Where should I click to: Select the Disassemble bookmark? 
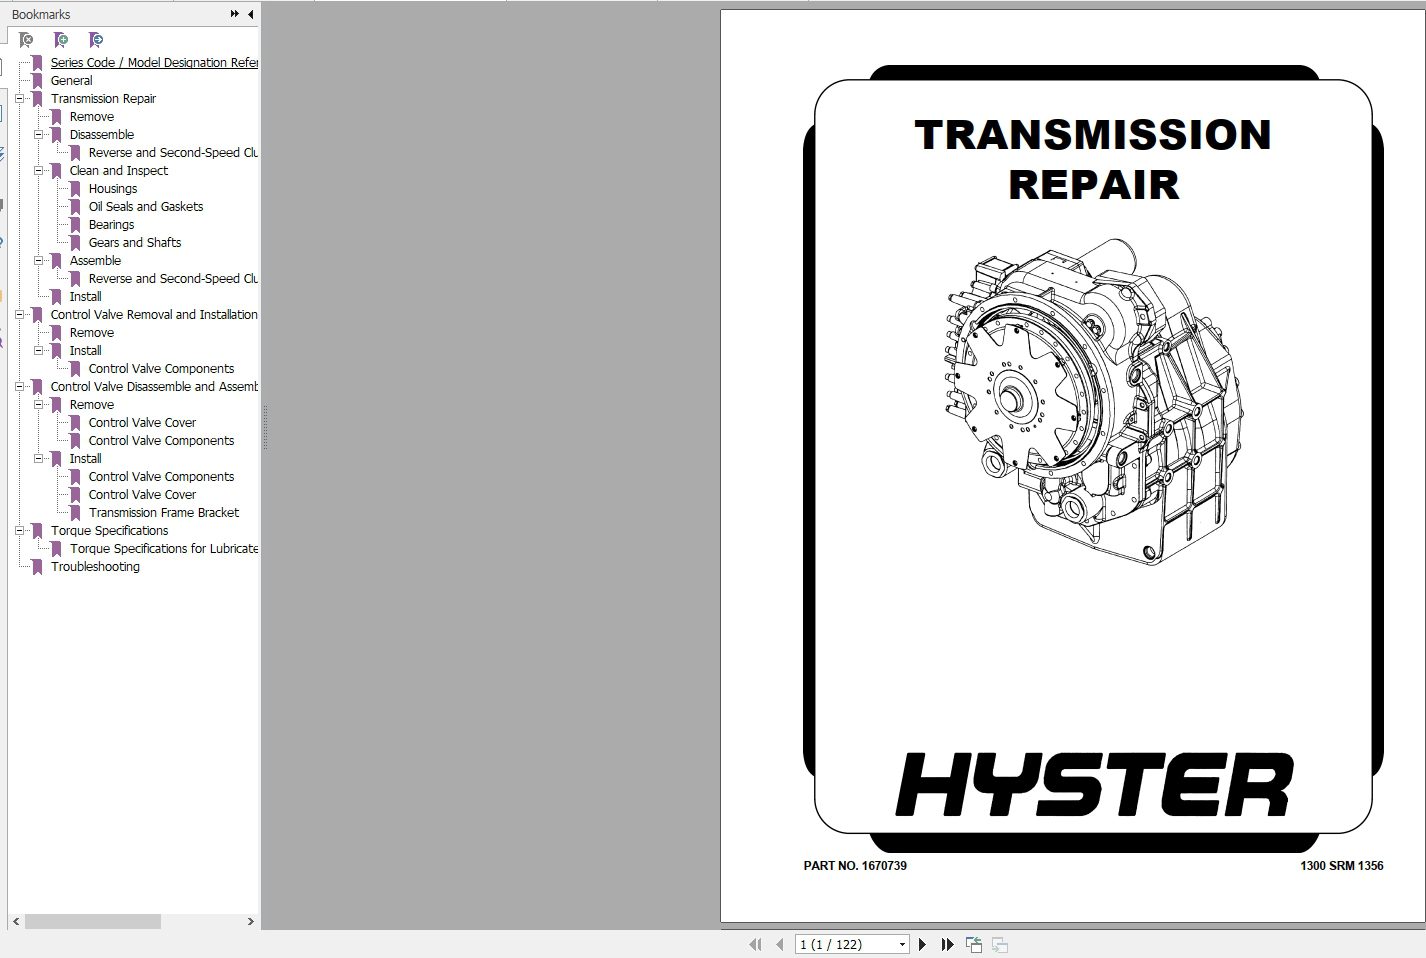(101, 135)
